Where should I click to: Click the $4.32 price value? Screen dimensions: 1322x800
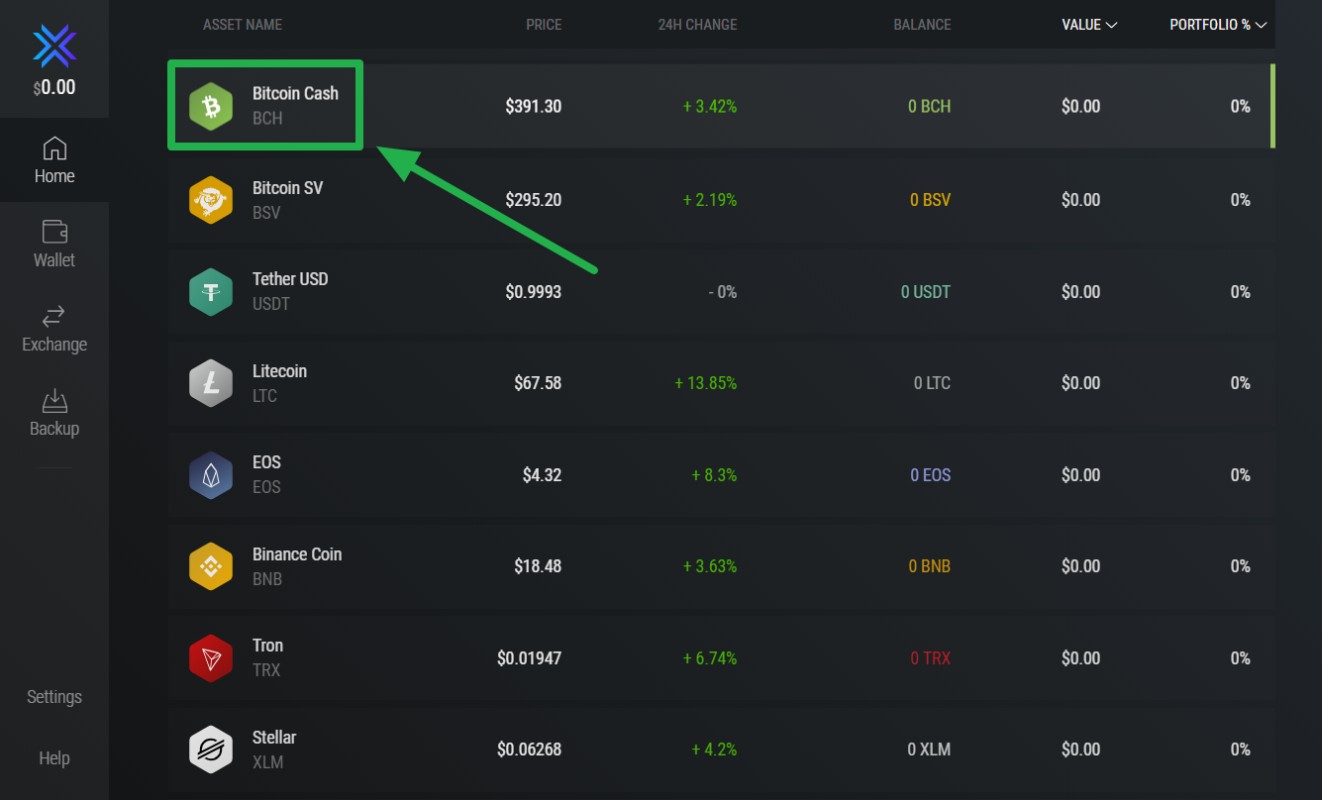click(542, 475)
